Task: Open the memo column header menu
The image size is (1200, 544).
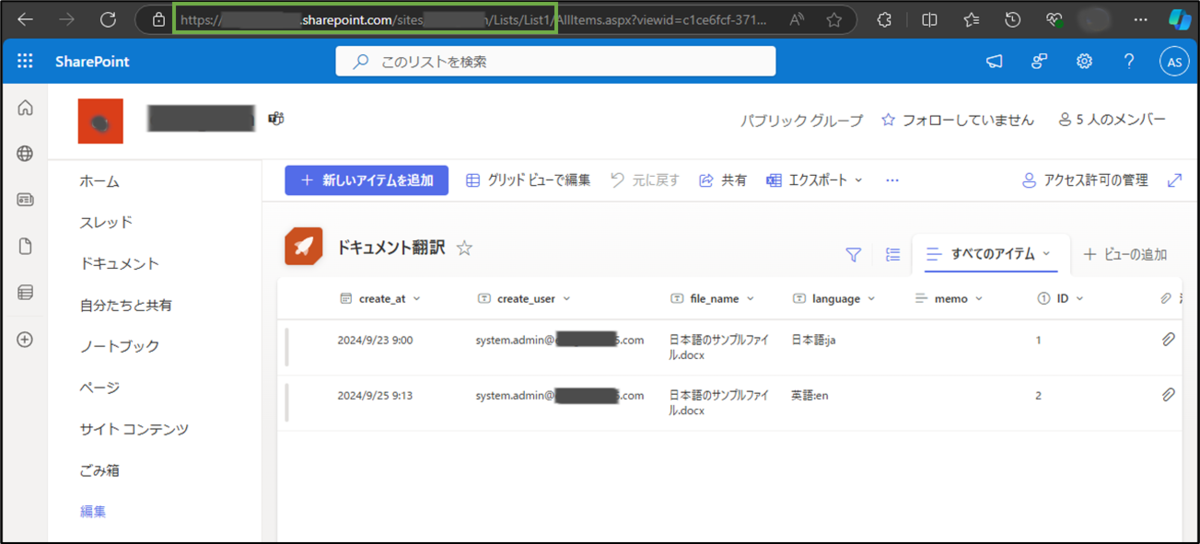Action: pyautogui.click(x=950, y=298)
